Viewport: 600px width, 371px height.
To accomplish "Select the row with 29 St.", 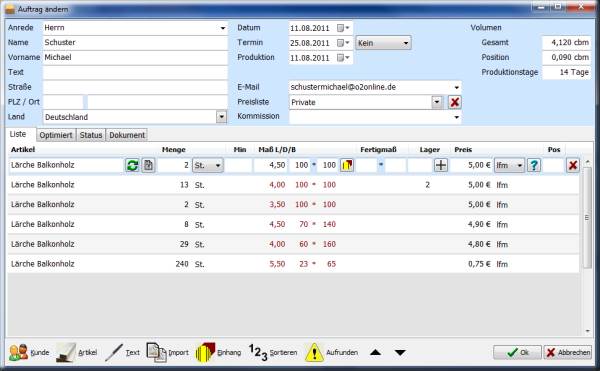I will (293, 244).
